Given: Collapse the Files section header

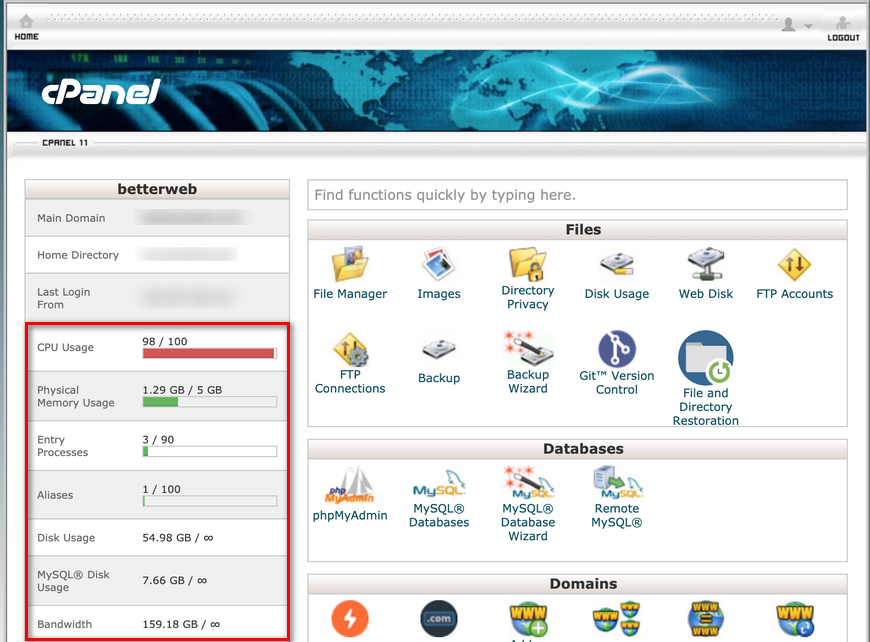Looking at the screenshot, I should (577, 230).
